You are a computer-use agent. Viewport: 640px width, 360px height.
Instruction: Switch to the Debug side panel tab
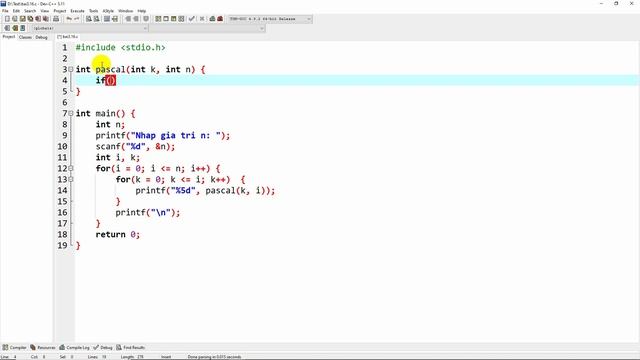(x=41, y=37)
